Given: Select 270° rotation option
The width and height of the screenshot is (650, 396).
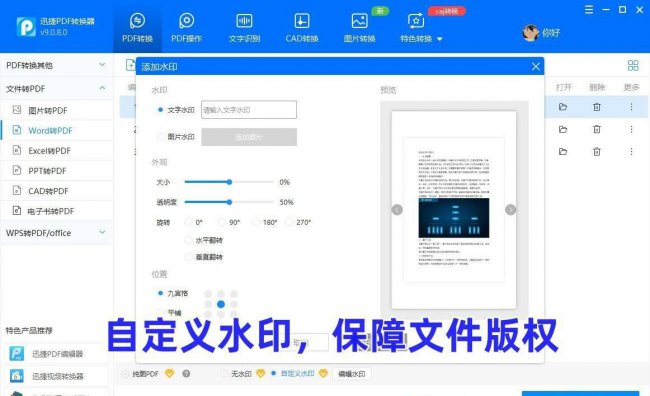Looking at the screenshot, I should click(x=289, y=222).
